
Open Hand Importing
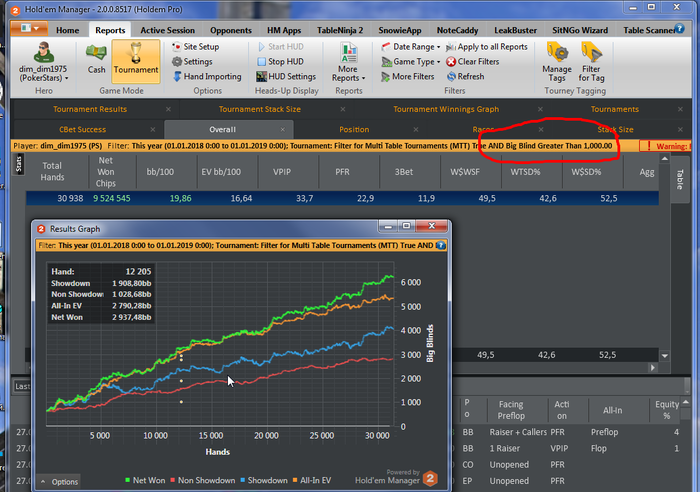pos(207,76)
